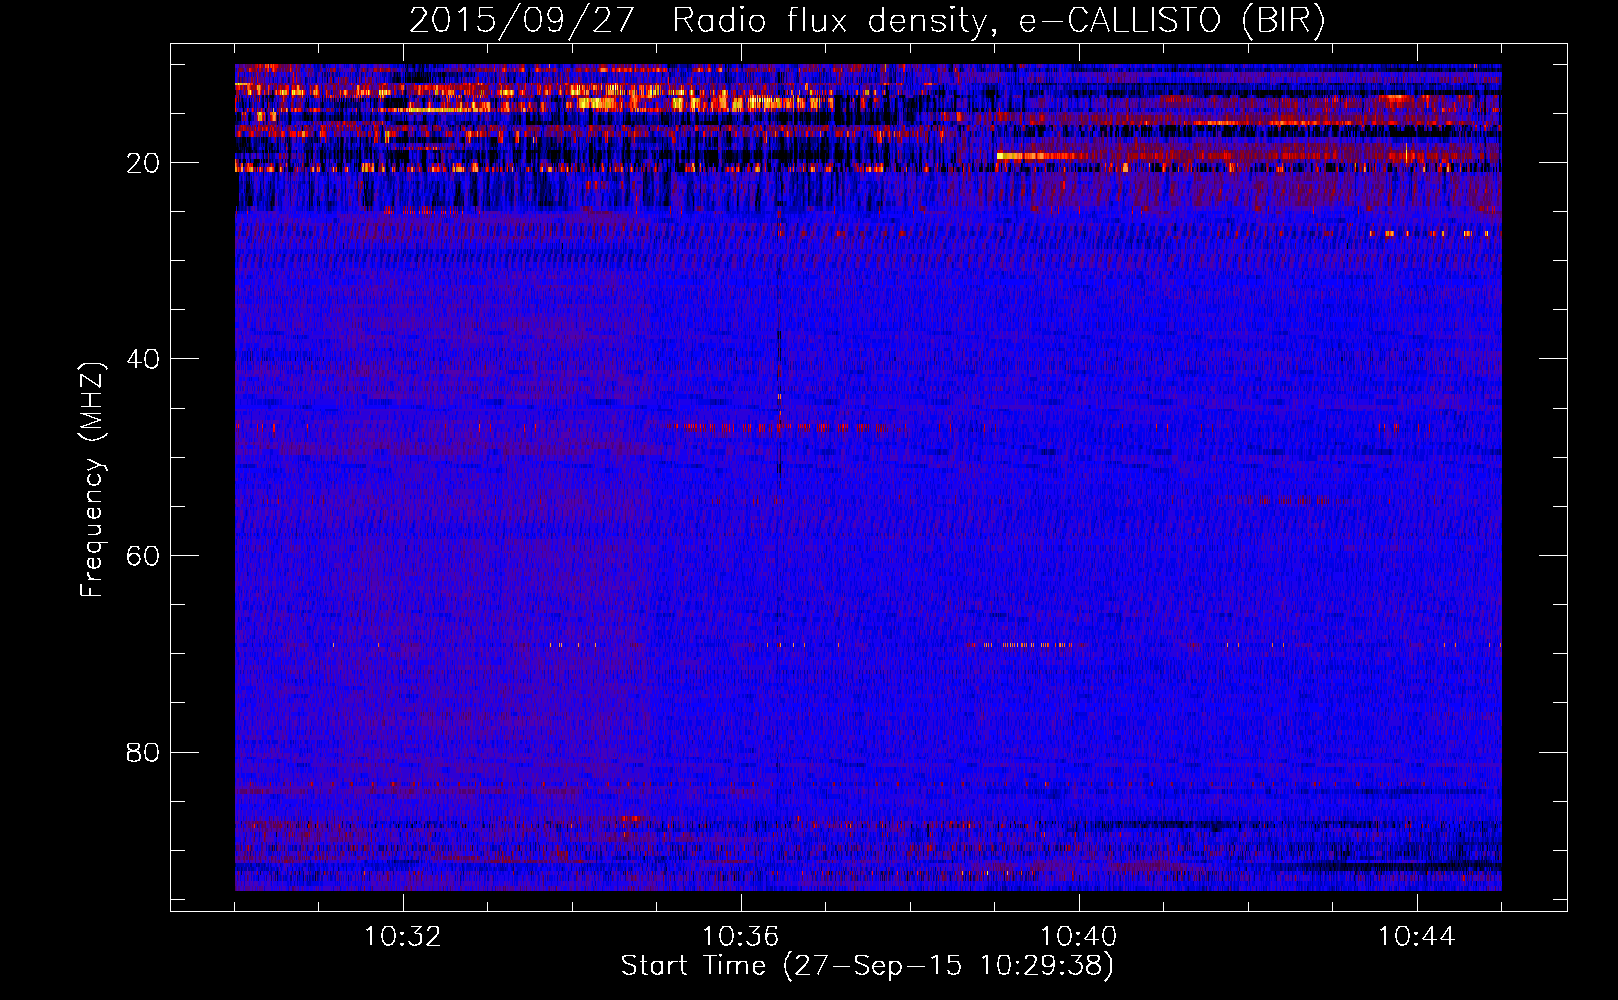Click the 'Frequency (MHZ)' axis label
The width and height of the screenshot is (1618, 1000).
coord(92,480)
